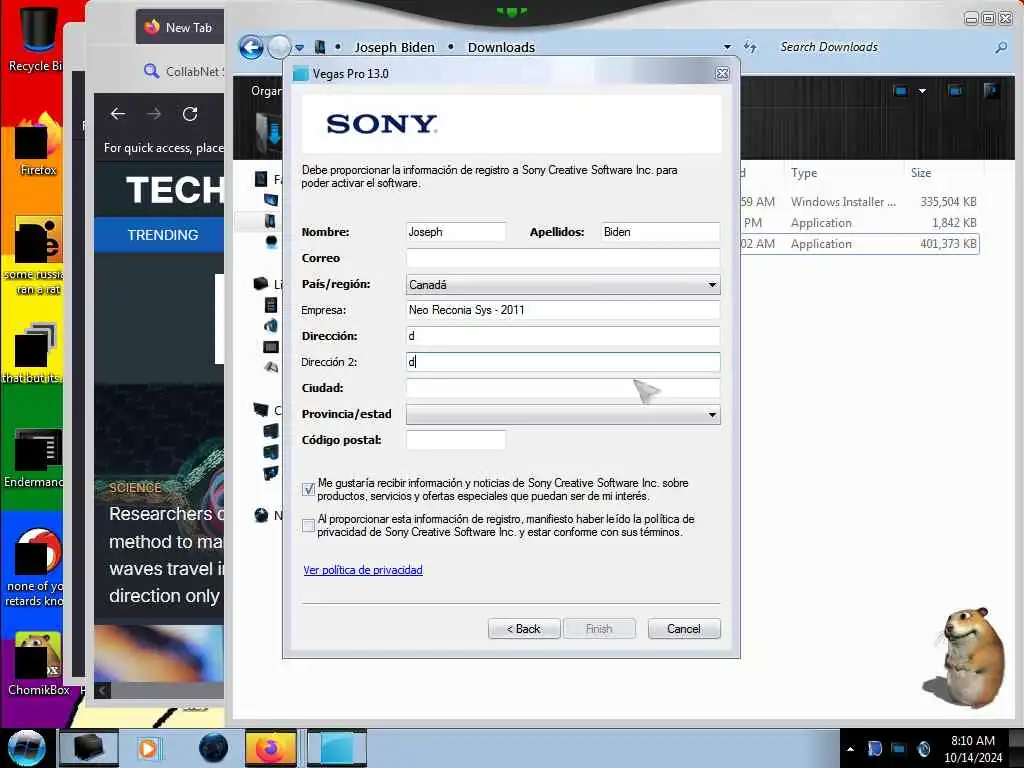The width and height of the screenshot is (1024, 768).
Task: Close the Vegas Pro 13.0 dialog
Action: [722, 74]
